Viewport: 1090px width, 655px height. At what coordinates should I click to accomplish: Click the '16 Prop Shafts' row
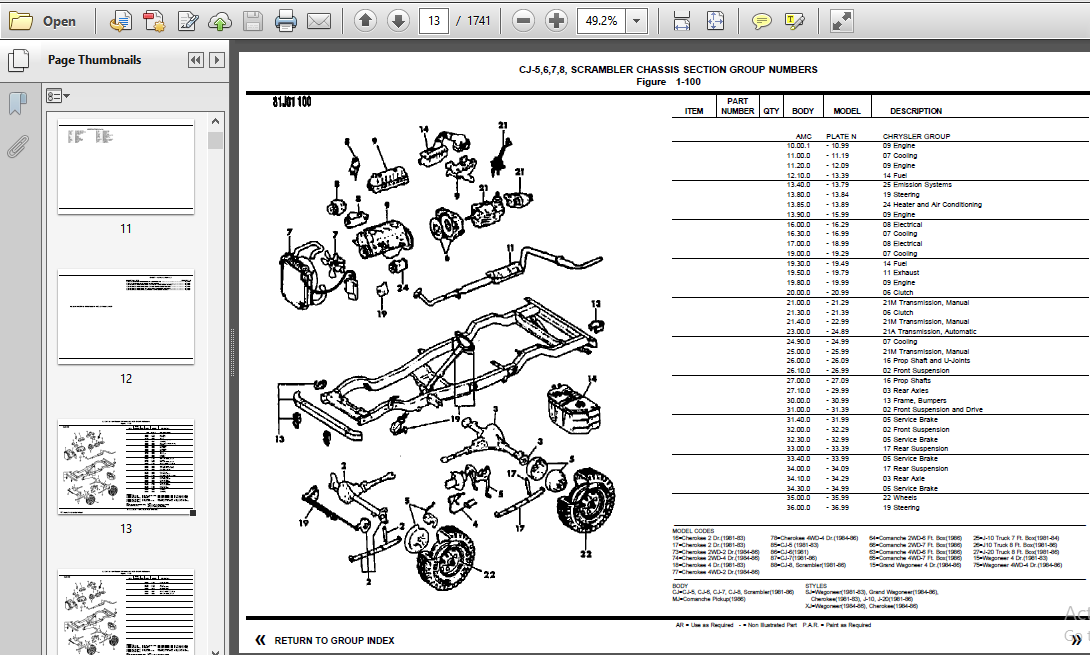(x=906, y=380)
